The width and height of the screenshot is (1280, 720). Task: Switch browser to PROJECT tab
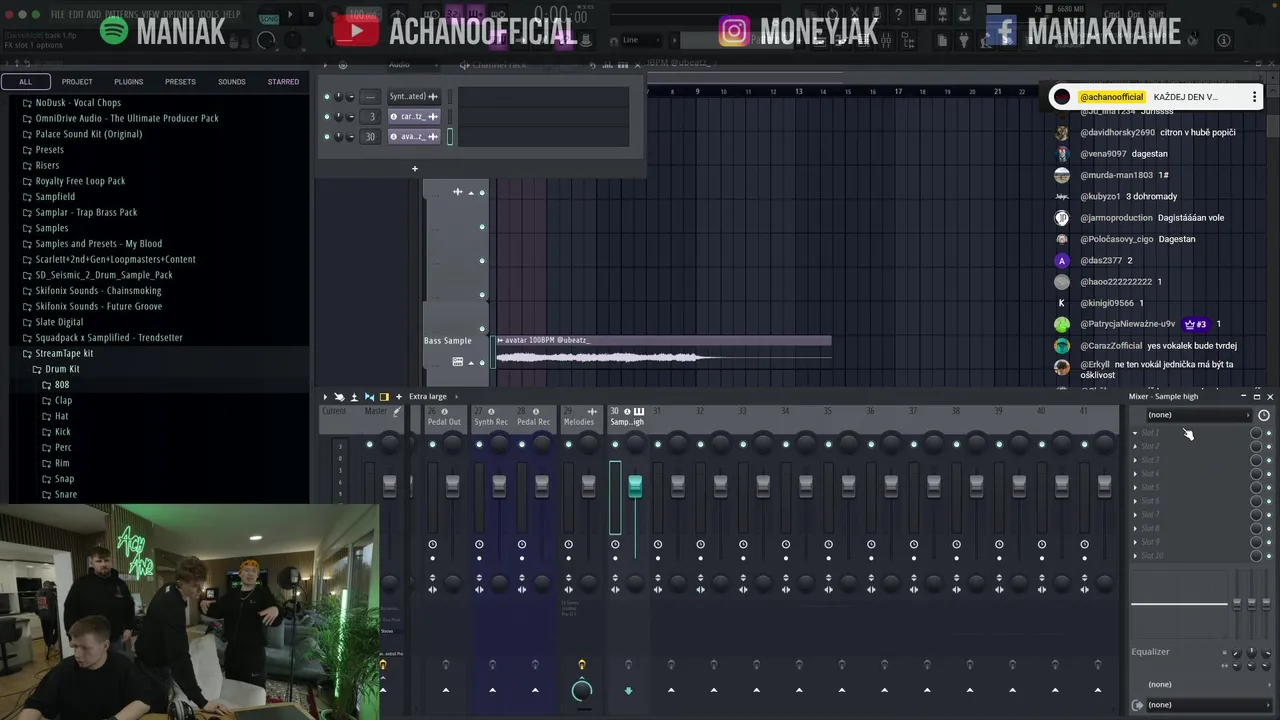pyautogui.click(x=77, y=82)
